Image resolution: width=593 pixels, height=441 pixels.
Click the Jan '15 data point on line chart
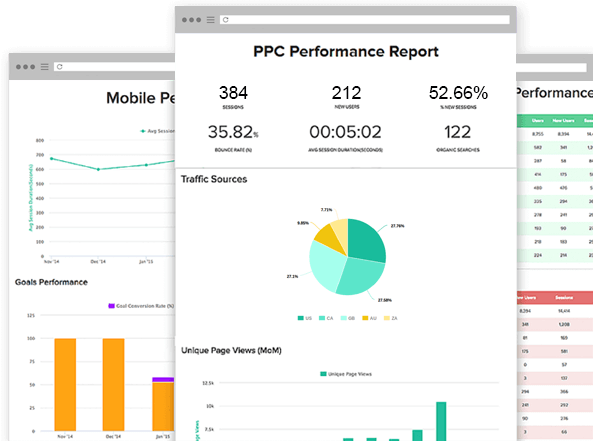point(146,165)
